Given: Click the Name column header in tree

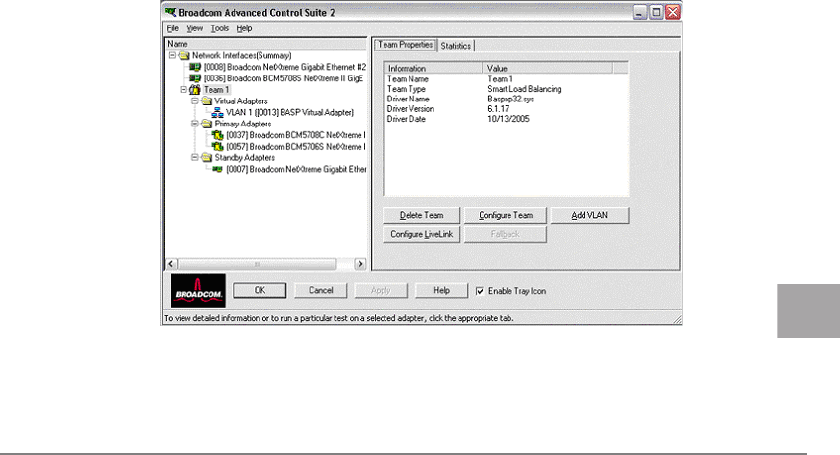Looking at the screenshot, I should tap(266, 44).
